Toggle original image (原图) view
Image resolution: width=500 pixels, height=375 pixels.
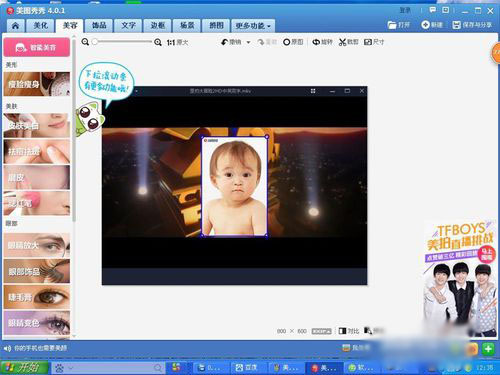coord(293,42)
